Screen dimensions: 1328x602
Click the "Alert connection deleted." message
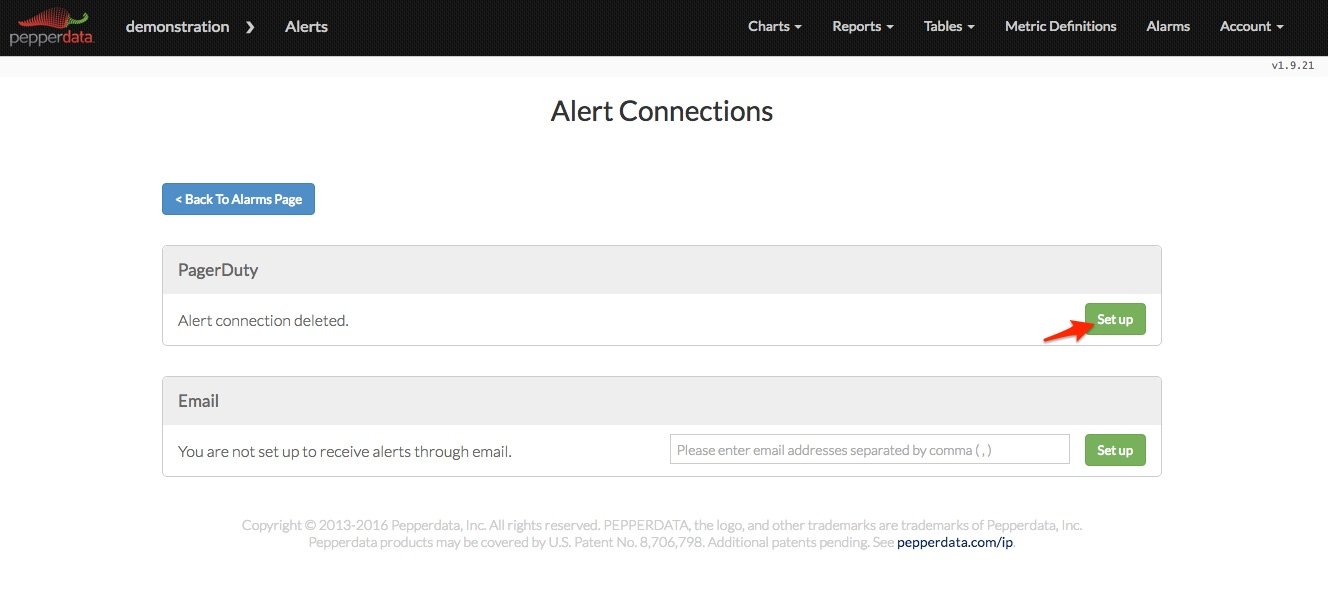(263, 321)
